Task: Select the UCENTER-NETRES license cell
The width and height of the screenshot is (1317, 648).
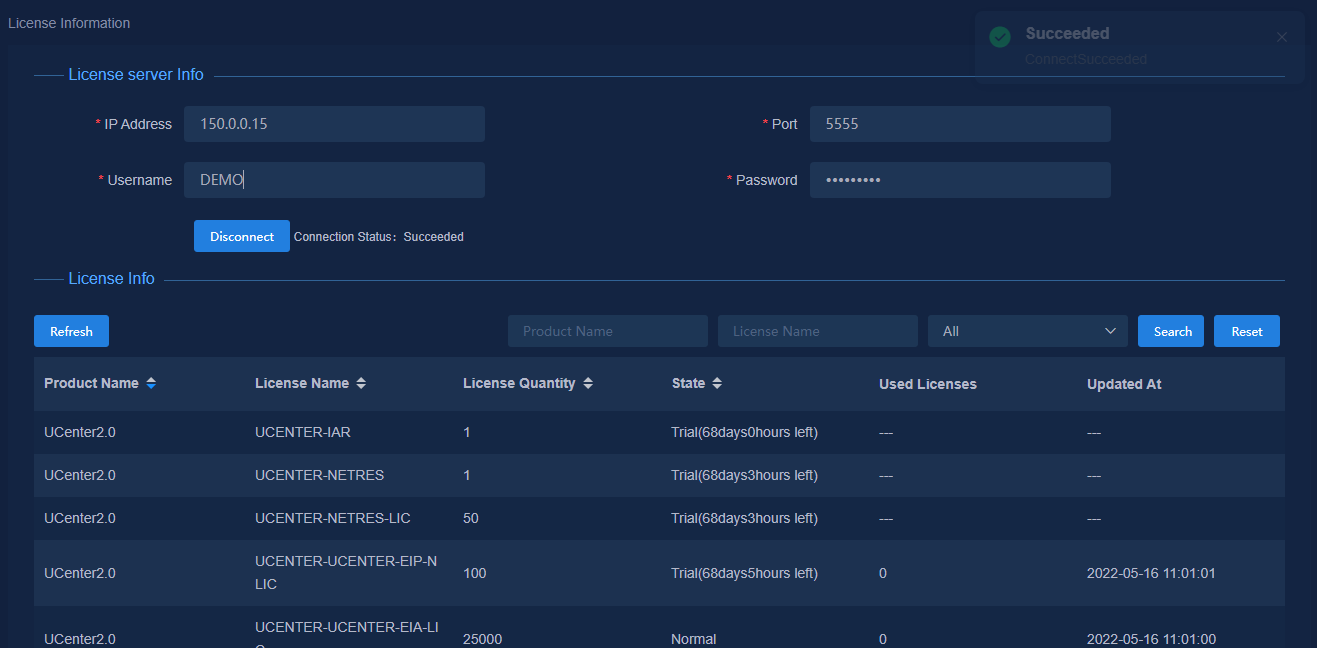Action: pyautogui.click(x=320, y=475)
